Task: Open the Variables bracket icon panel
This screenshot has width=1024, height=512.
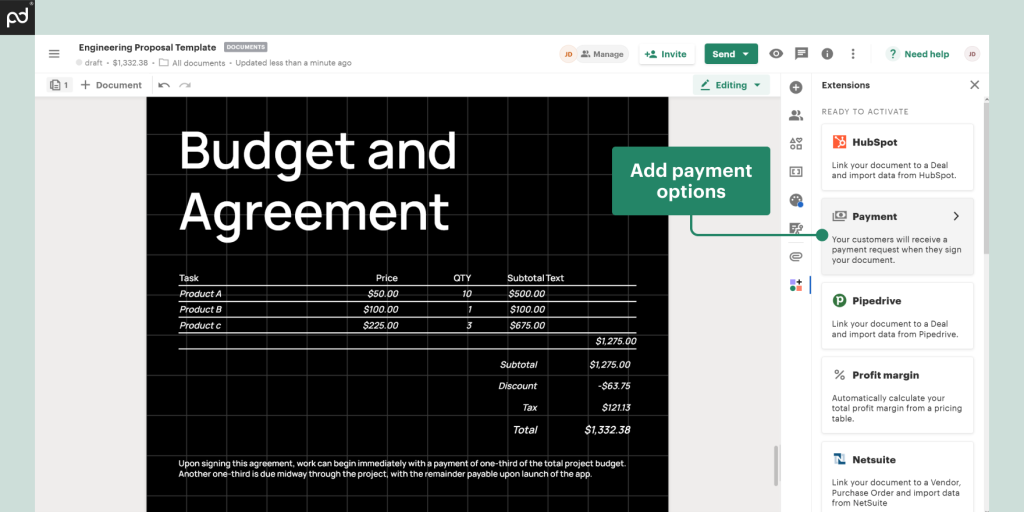Action: pos(796,172)
